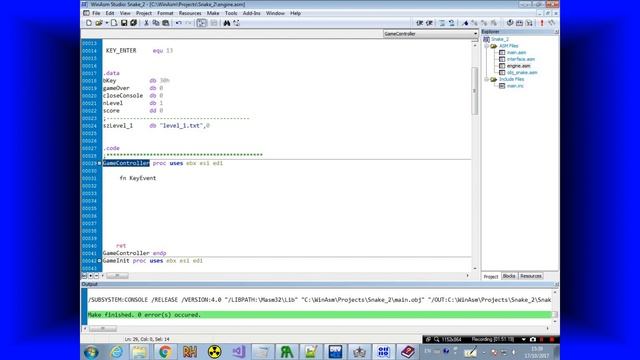Image resolution: width=640 pixels, height=360 pixels.
Task: Open the Project menu
Action: click(144, 13)
